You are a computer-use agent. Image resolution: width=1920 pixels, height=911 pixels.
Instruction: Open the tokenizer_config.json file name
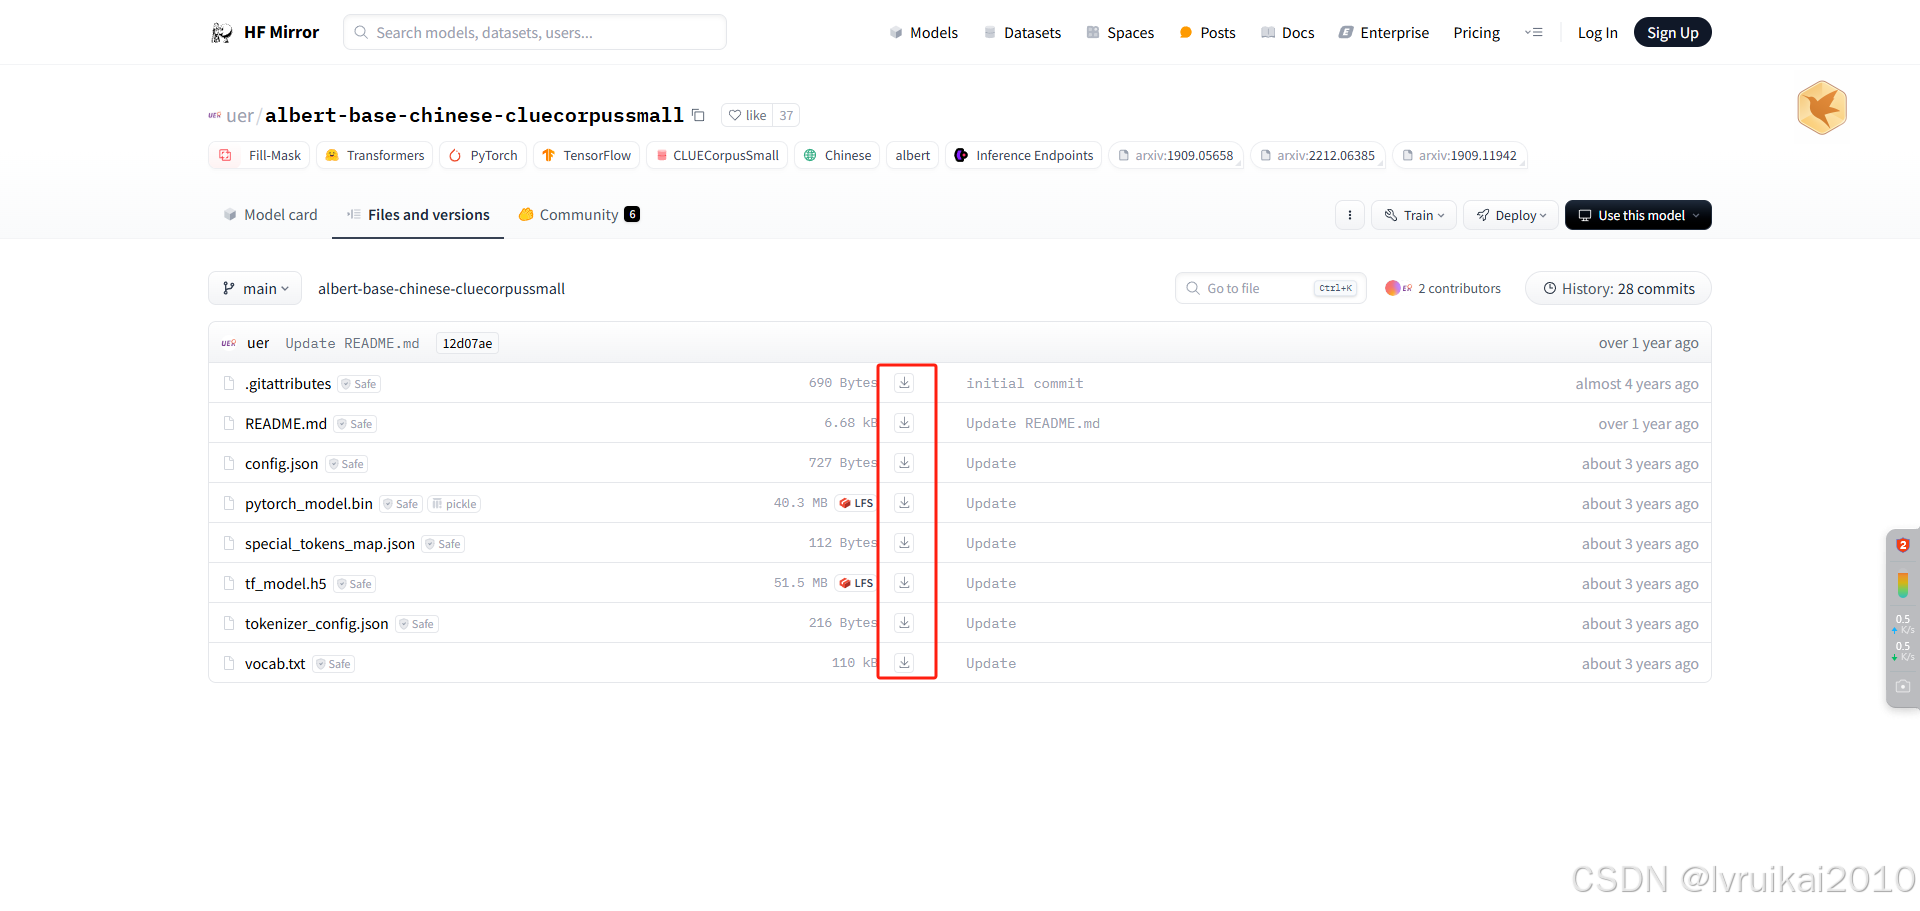tap(317, 623)
